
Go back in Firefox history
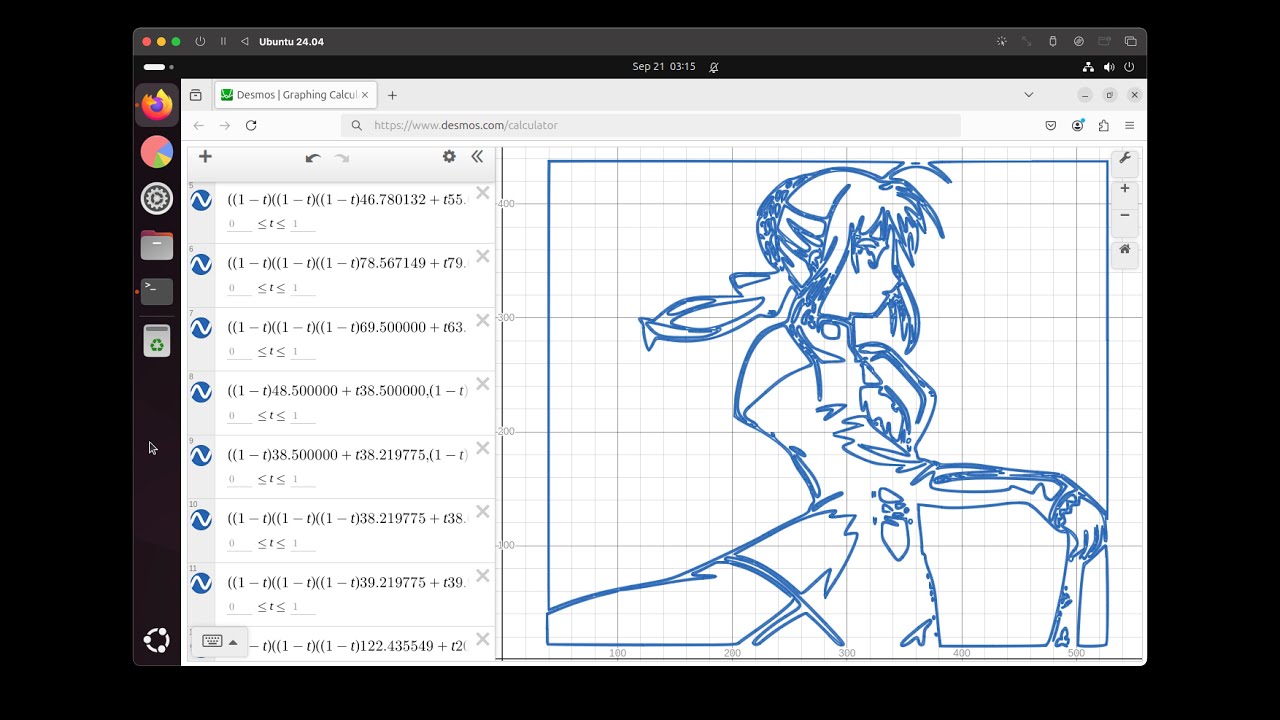(198, 125)
